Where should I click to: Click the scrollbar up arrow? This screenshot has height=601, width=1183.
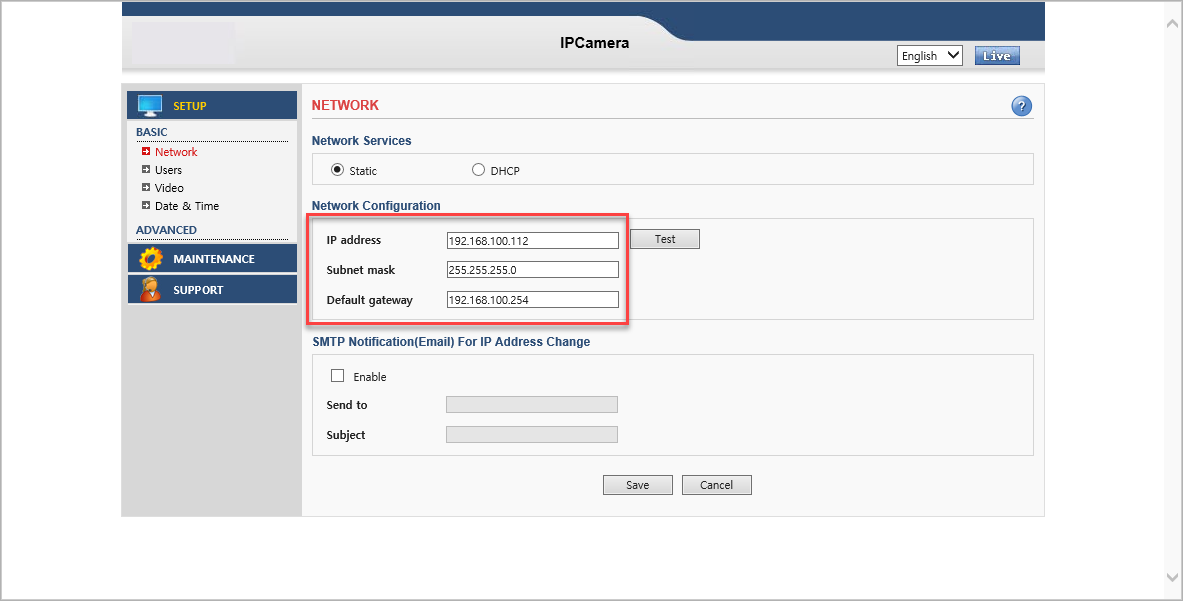click(x=1172, y=24)
